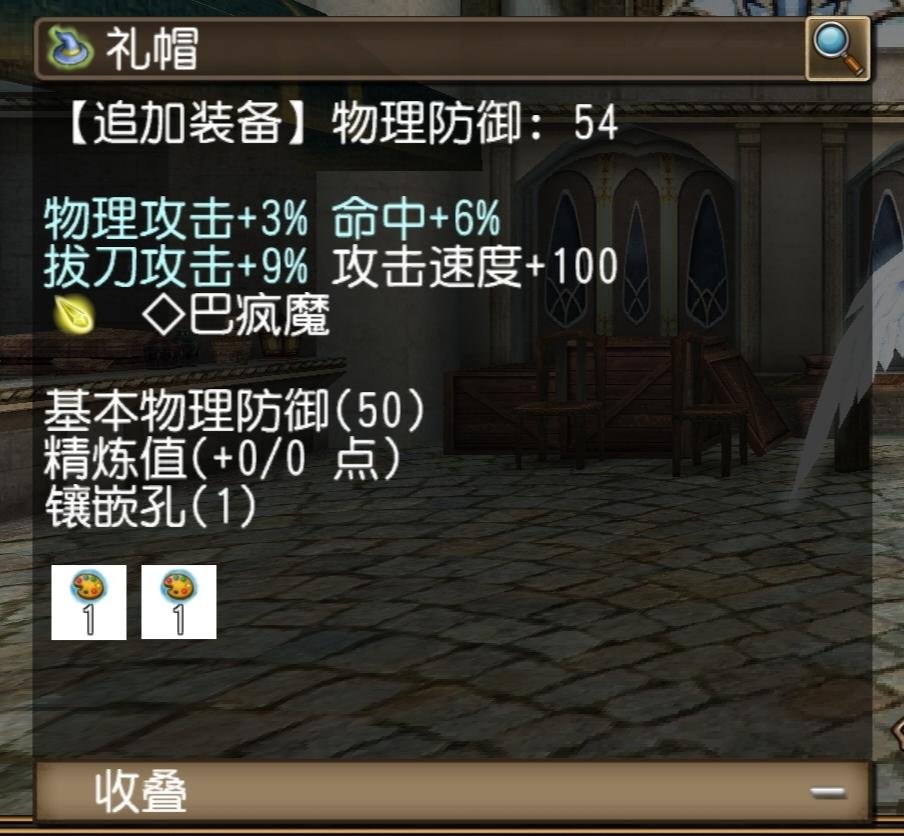The height and width of the screenshot is (836, 904).
Task: Click the 物理攻击+3% stat text
Action: [x=176, y=218]
